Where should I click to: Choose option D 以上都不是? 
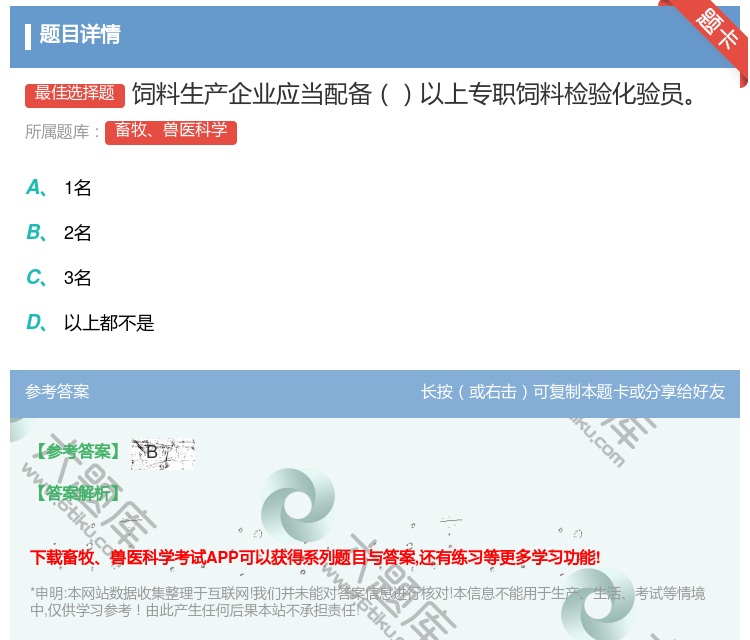pos(90,322)
